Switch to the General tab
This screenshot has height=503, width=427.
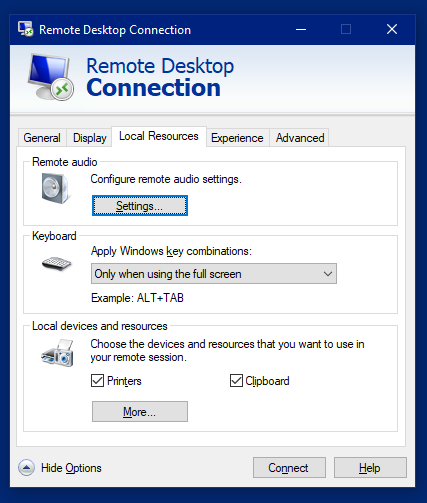42,138
